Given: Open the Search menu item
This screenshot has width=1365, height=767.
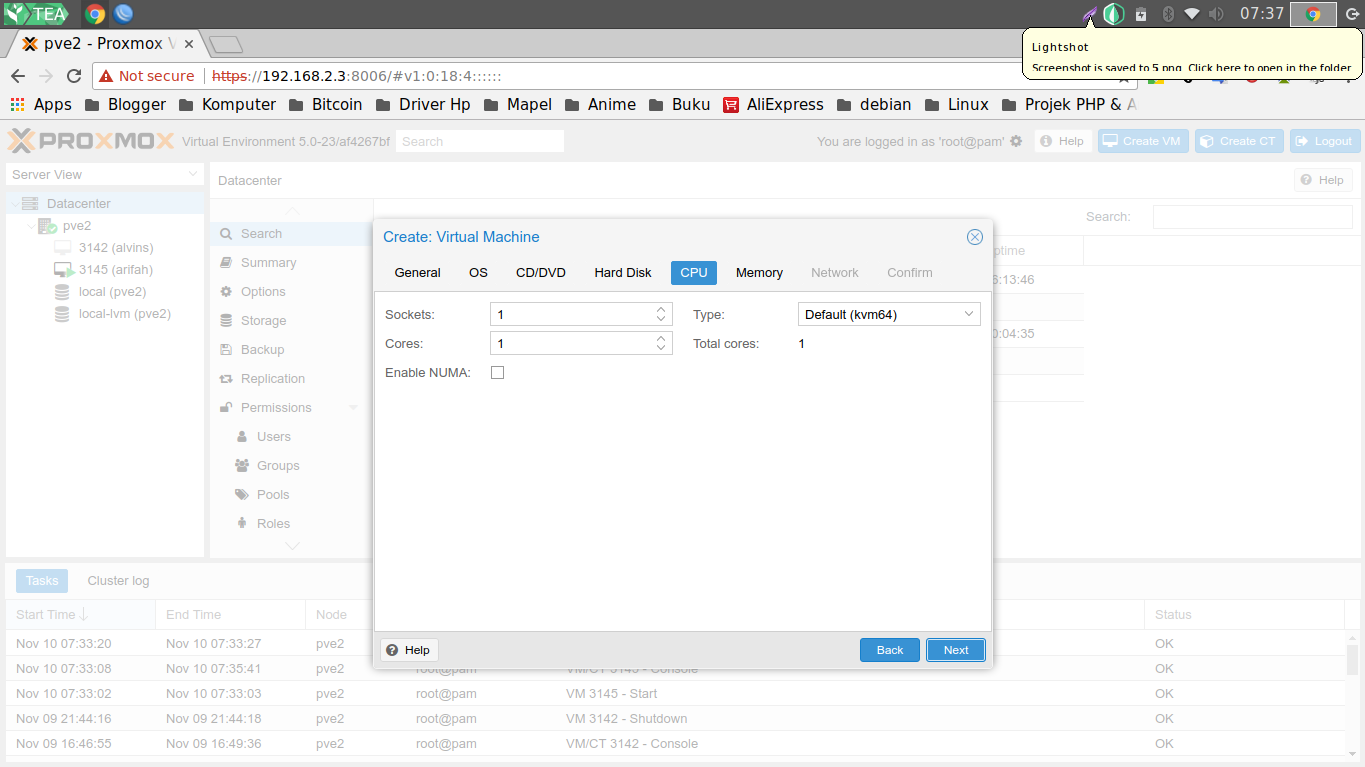Looking at the screenshot, I should [x=290, y=233].
